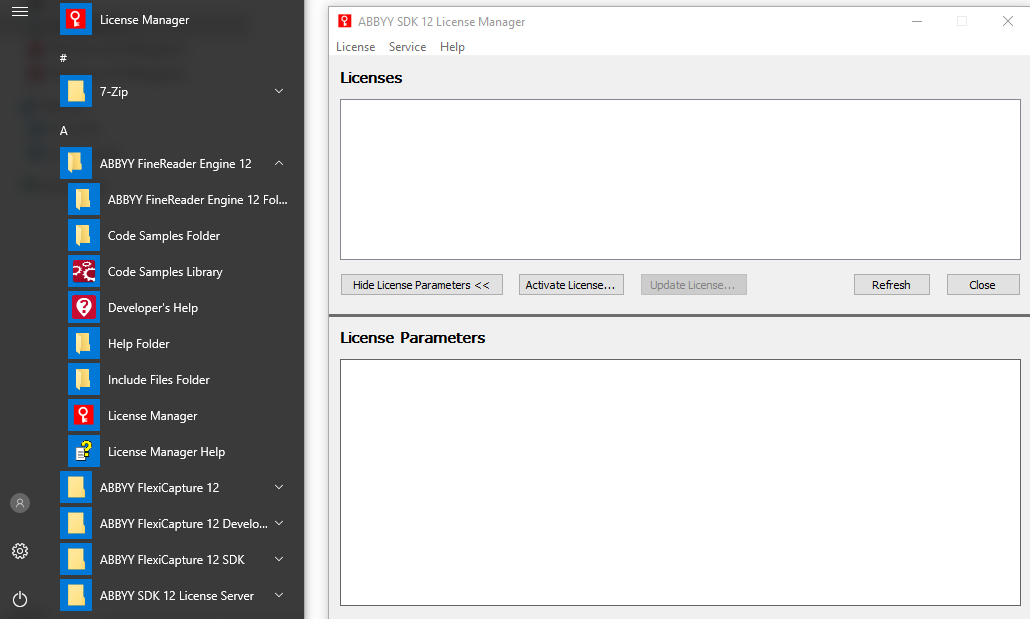
Task: Click the 7-Zip folder icon
Action: (76, 91)
